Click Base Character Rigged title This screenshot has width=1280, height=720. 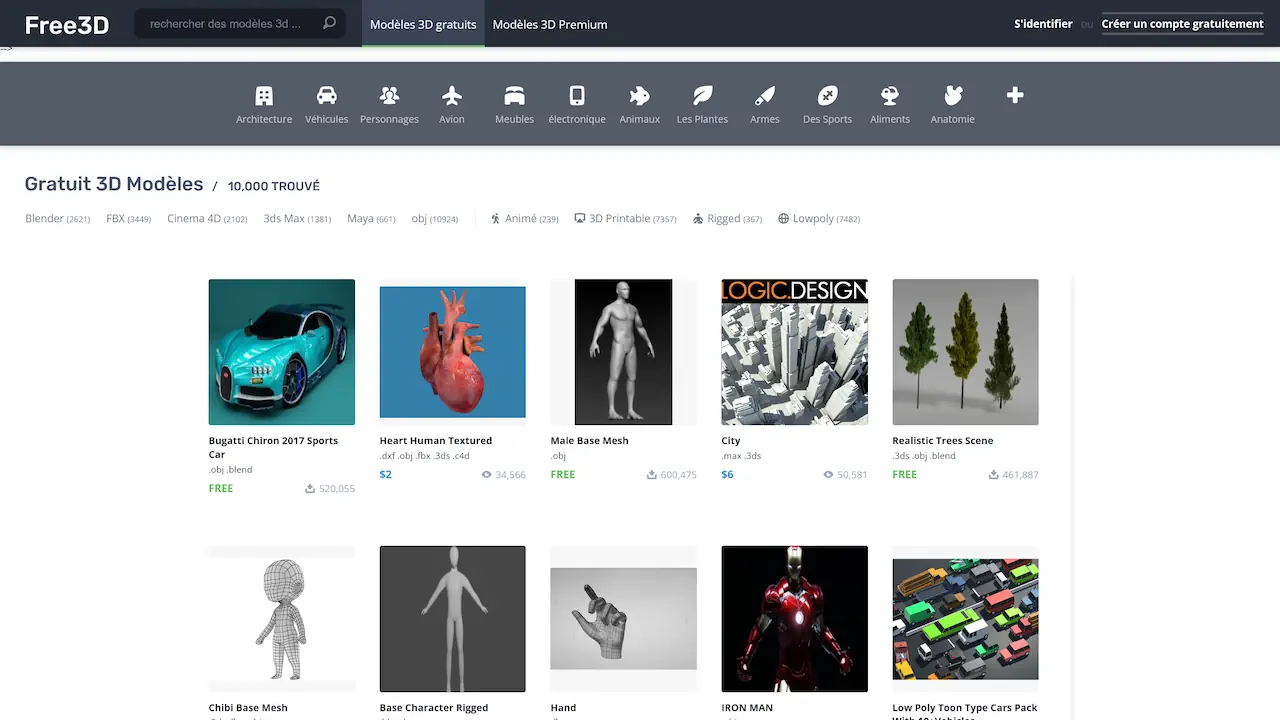pyautogui.click(x=434, y=708)
